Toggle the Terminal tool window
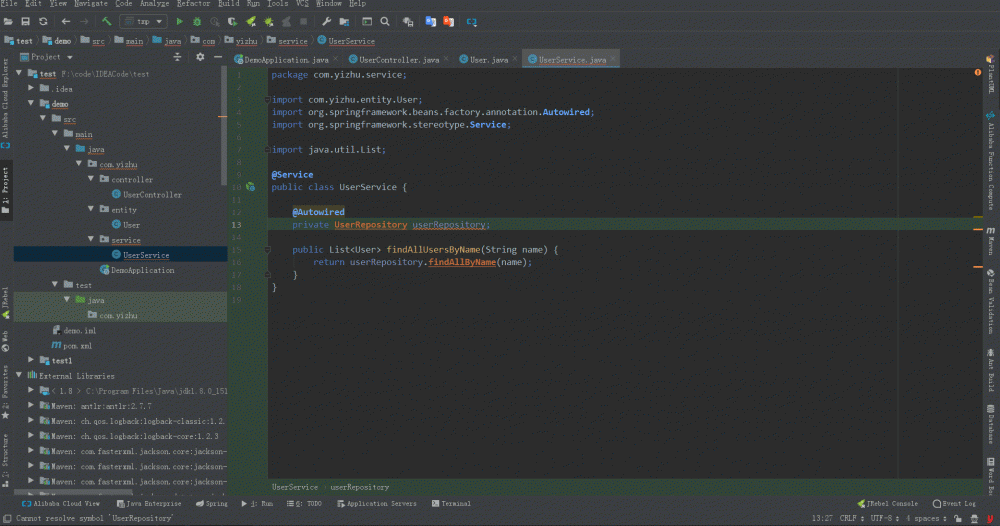1000x526 pixels. tap(451, 504)
